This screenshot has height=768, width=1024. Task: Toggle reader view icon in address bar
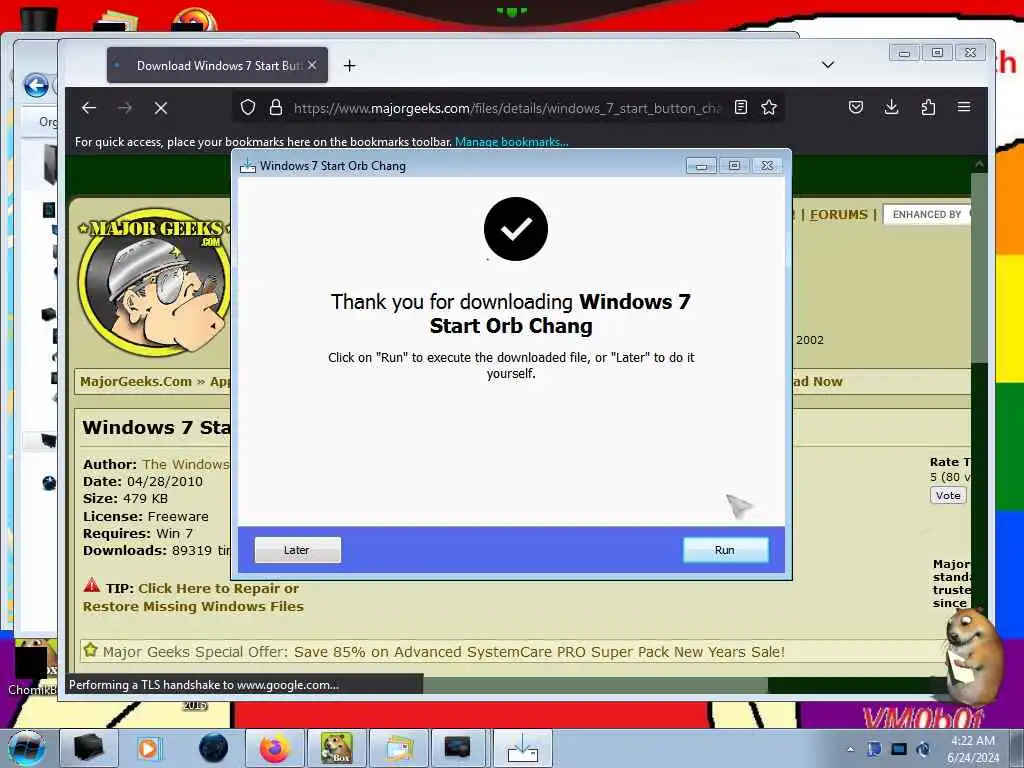[x=741, y=107]
